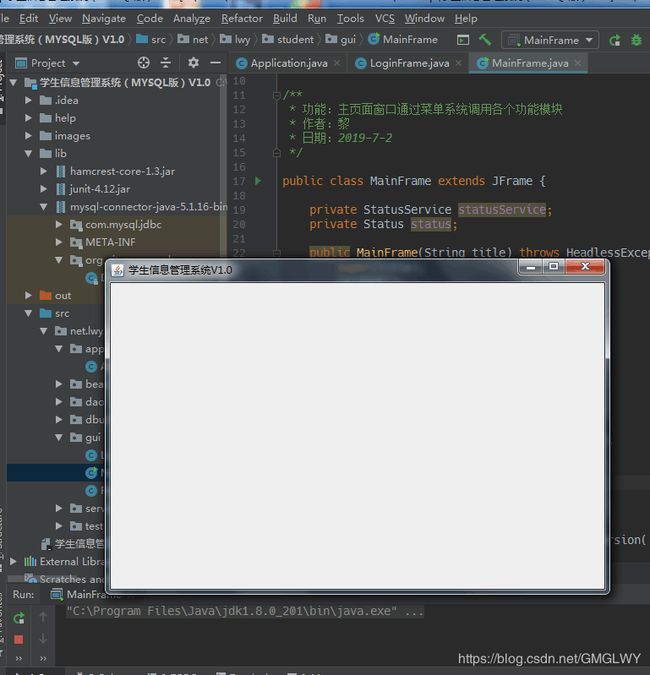Open the Window menu
This screenshot has height=675, width=650.
point(424,19)
